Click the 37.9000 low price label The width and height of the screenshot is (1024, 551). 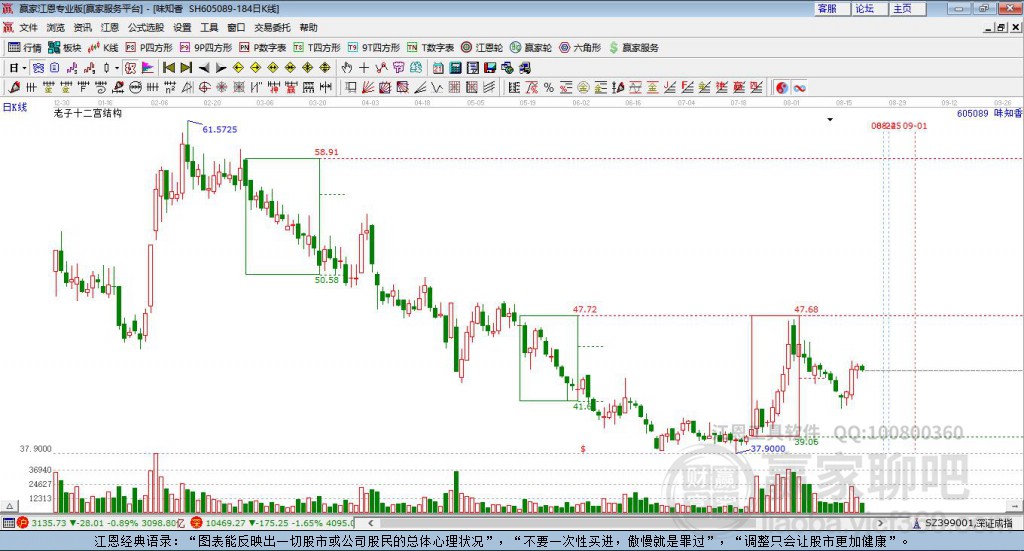(x=768, y=449)
